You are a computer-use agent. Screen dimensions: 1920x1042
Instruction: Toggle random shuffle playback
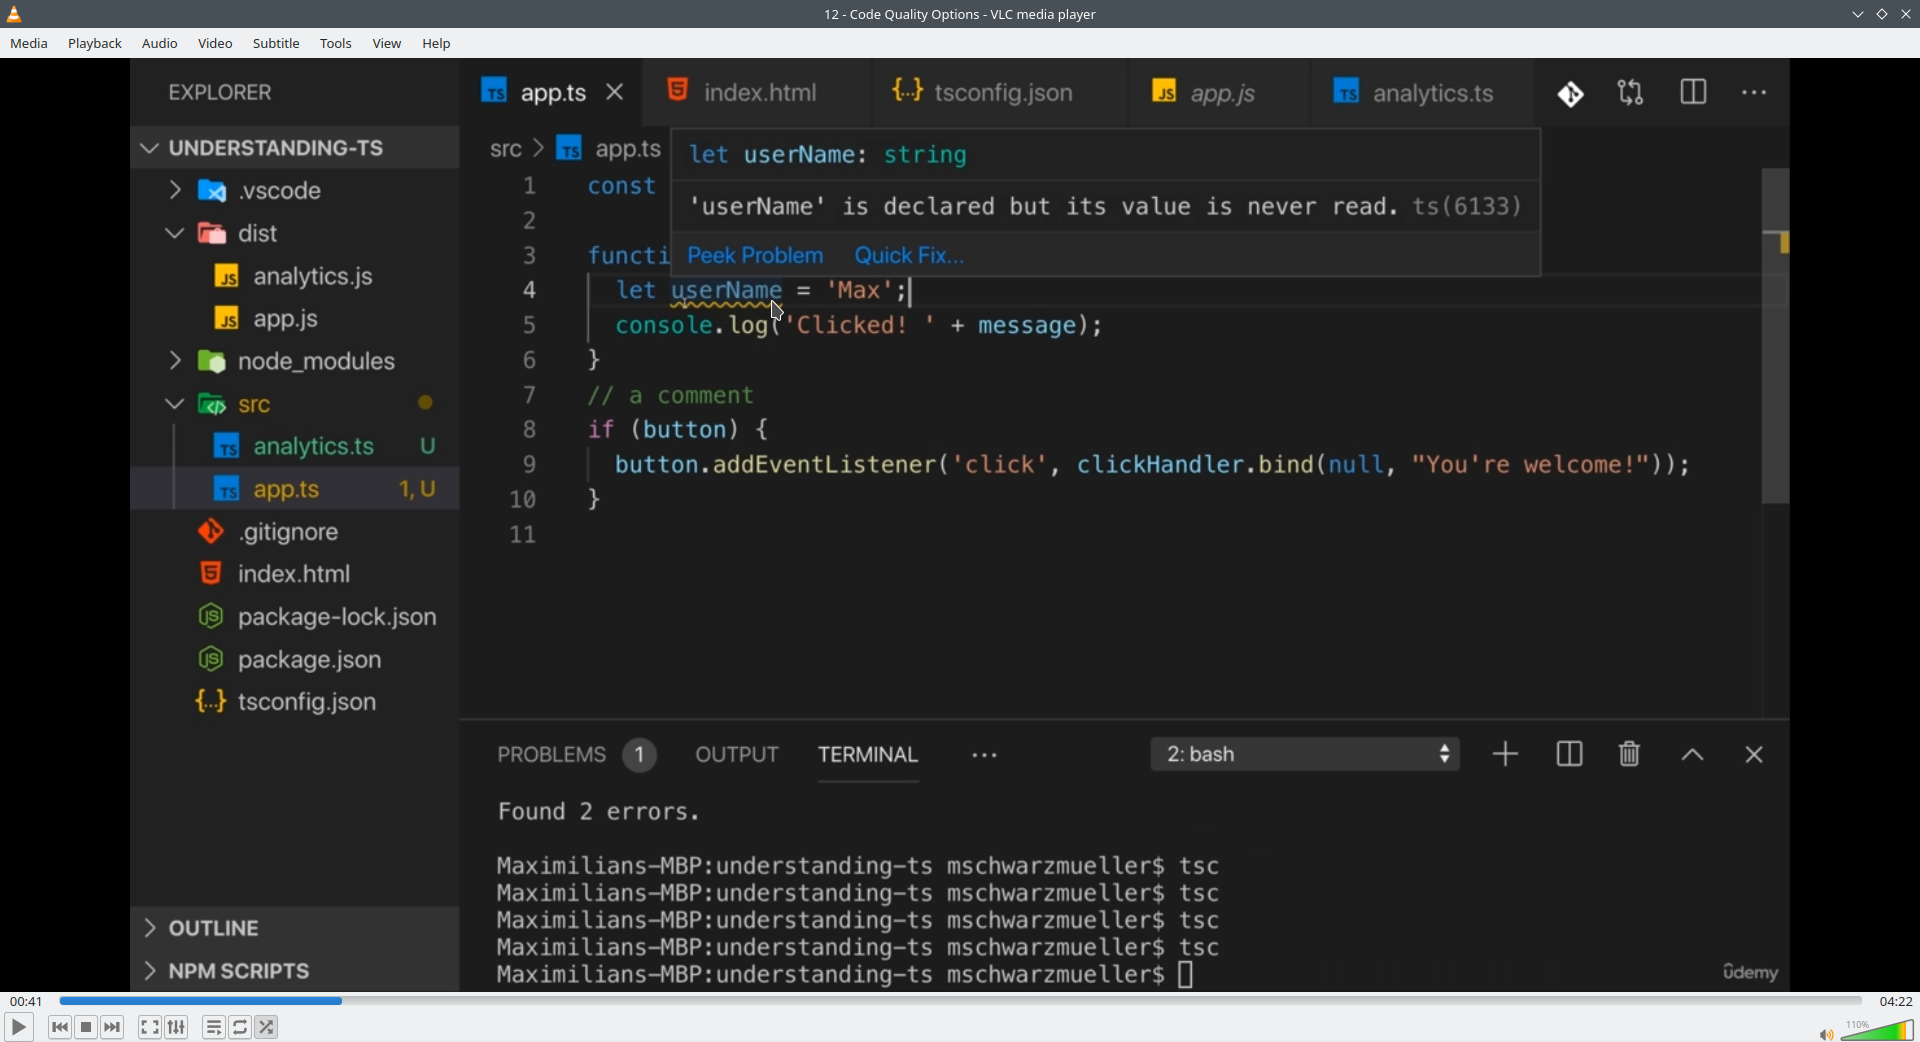point(267,1027)
